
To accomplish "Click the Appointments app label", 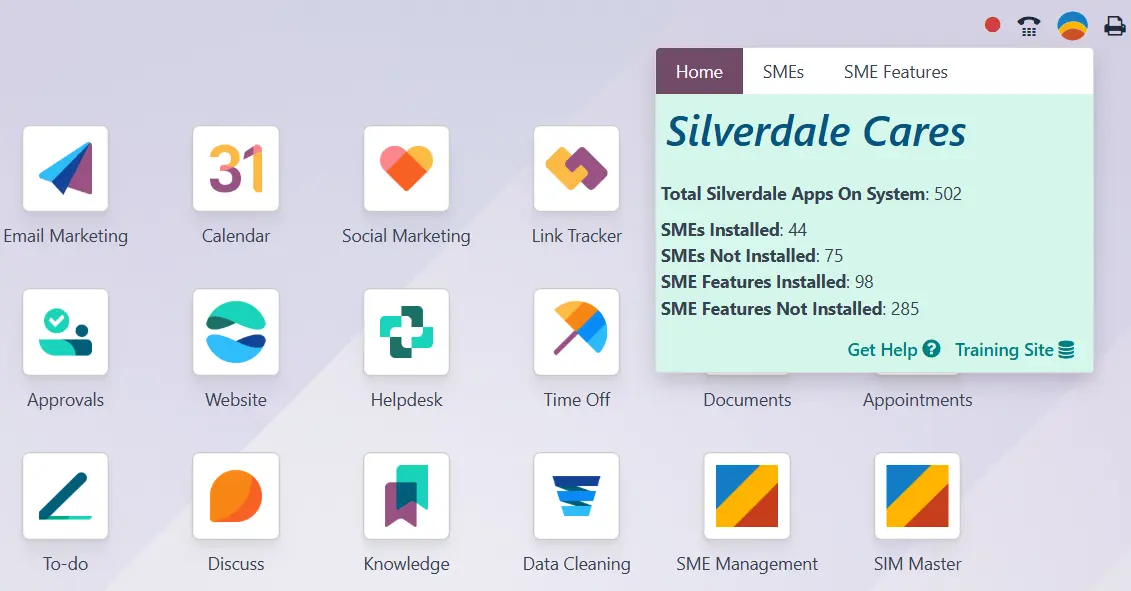I will tap(917, 400).
